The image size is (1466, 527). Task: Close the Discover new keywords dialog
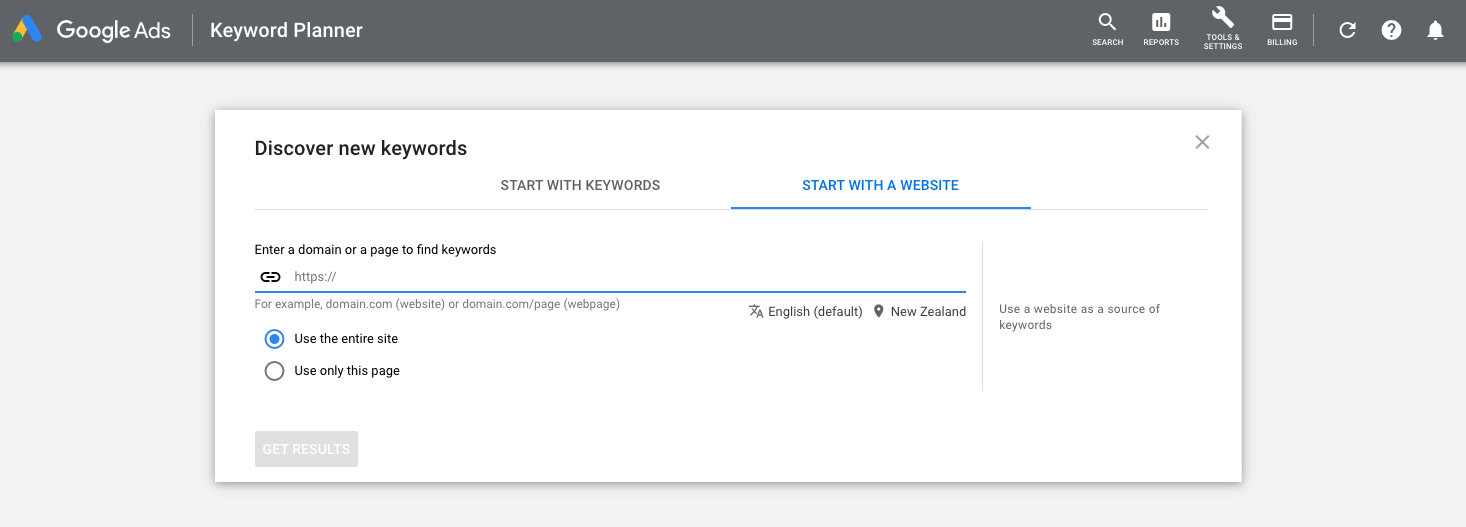[1202, 142]
